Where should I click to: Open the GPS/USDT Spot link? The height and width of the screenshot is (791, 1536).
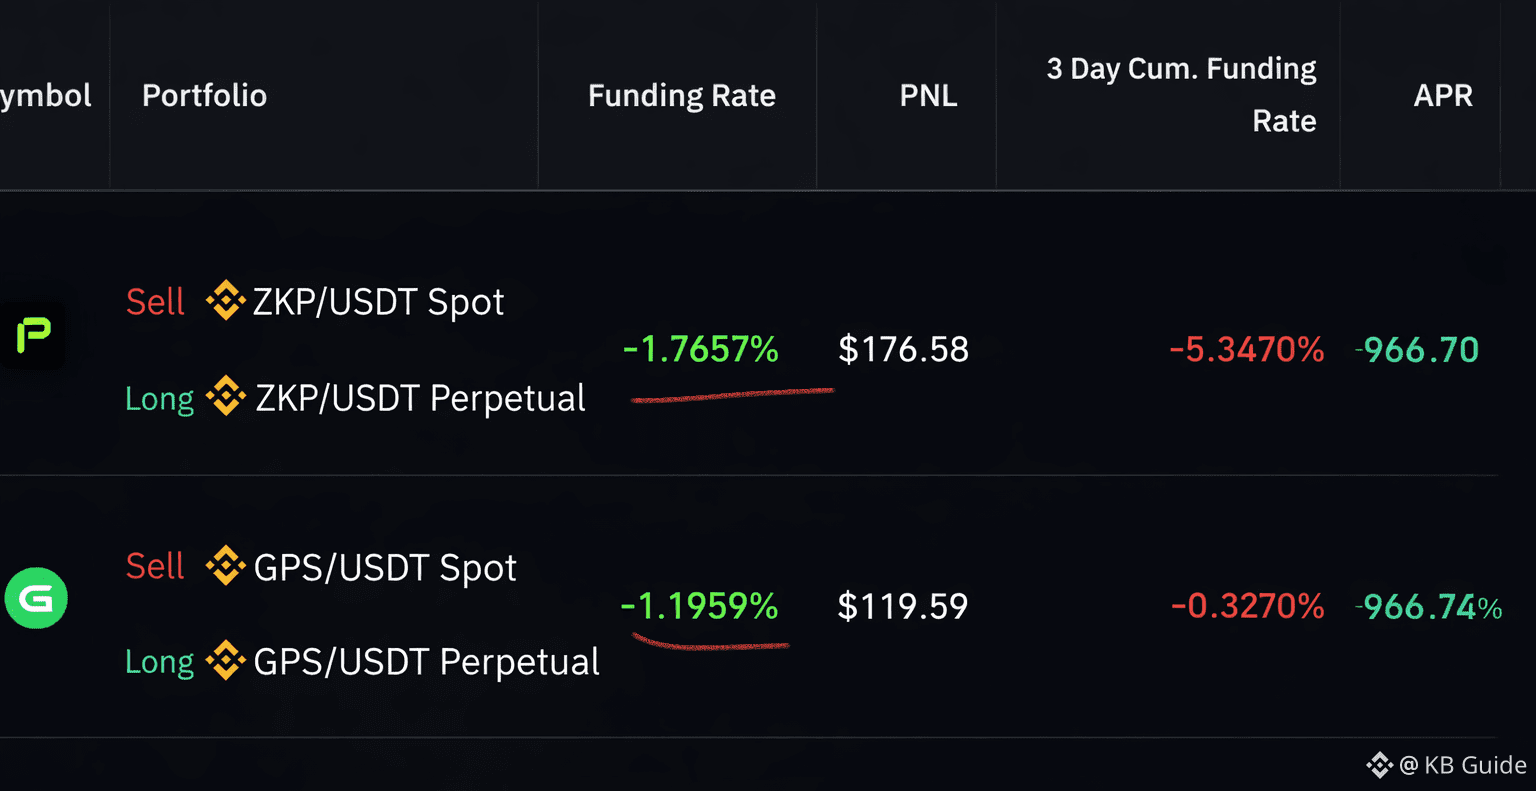pos(385,568)
